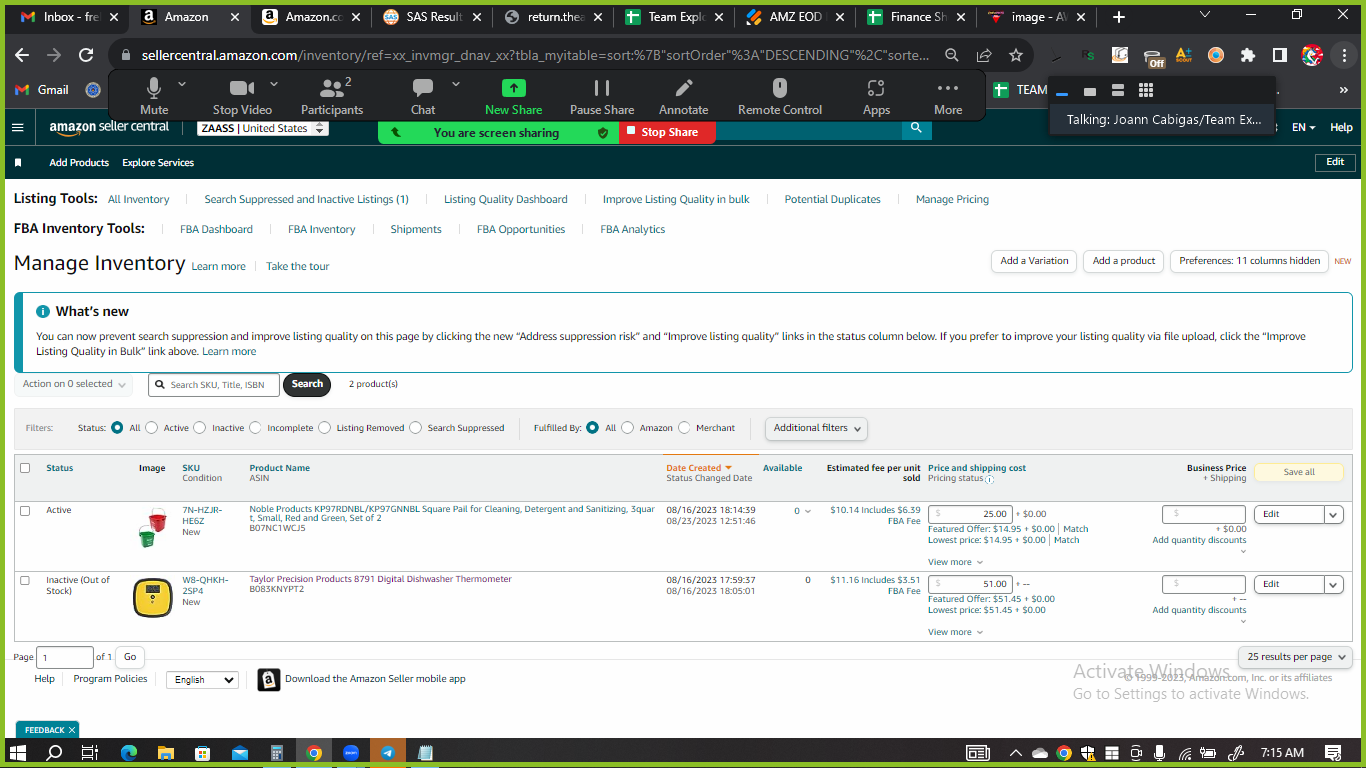
Task: Open FBA Inventory tool link
Action: [x=321, y=229]
